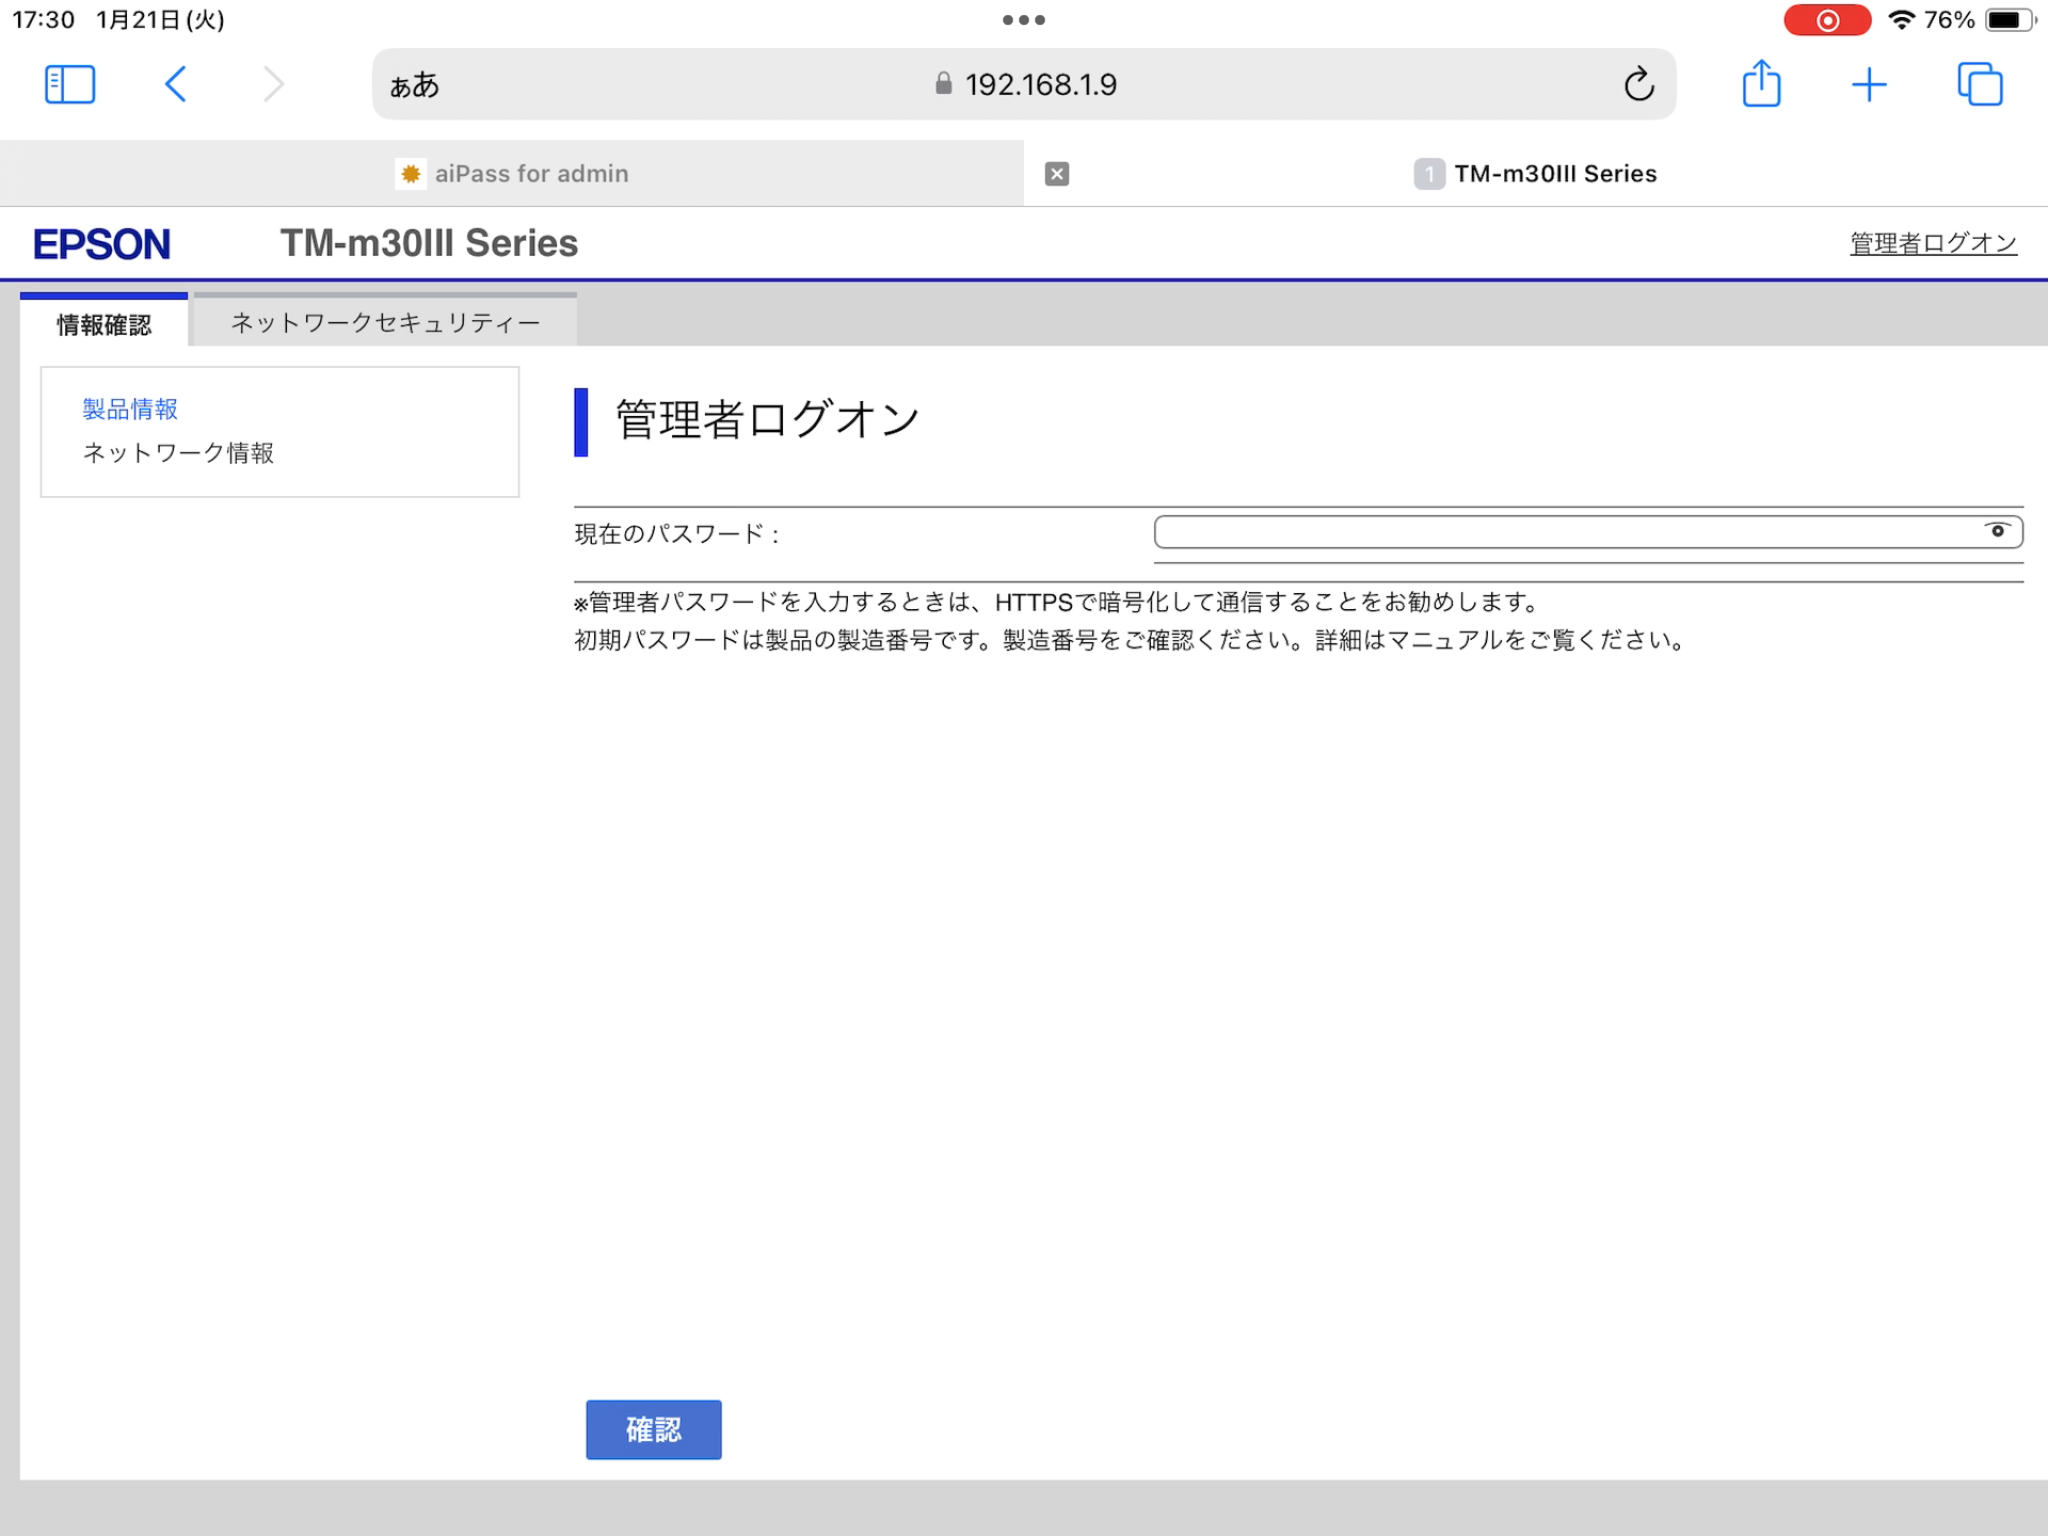This screenshot has width=2048, height=1536.
Task: Open the ああ reader/format menu
Action: coord(414,85)
